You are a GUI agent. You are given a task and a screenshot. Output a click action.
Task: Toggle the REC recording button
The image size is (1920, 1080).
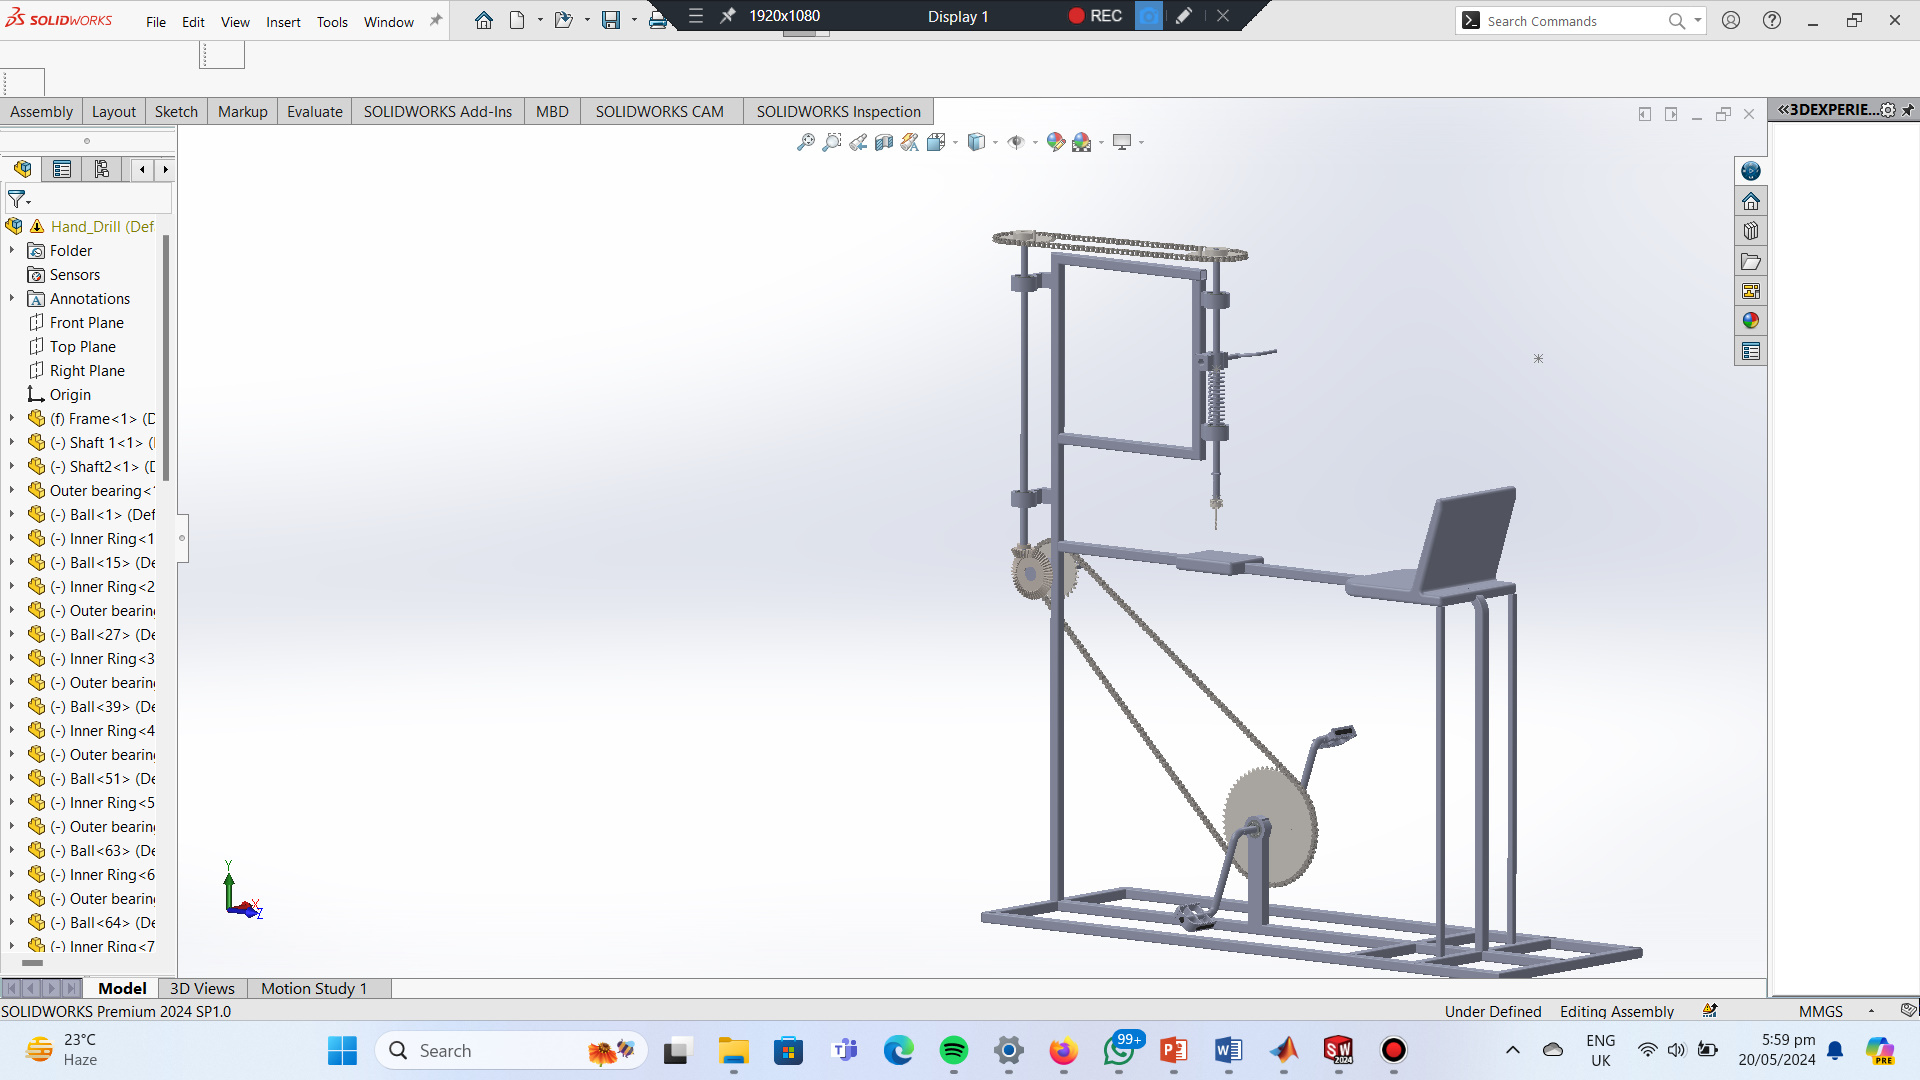click(1094, 16)
